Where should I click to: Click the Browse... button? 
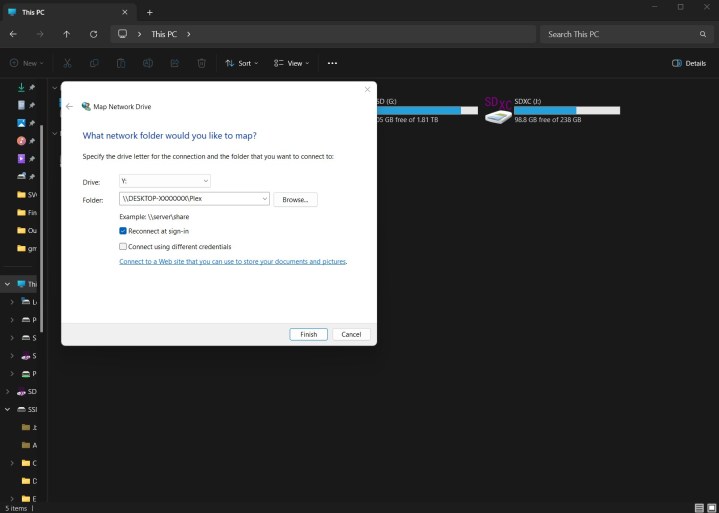295,199
